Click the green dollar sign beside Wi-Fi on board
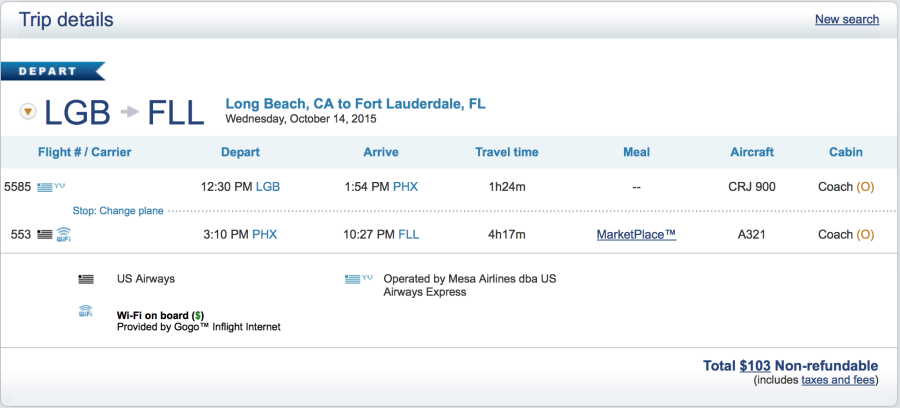The width and height of the screenshot is (900, 408). (x=198, y=315)
